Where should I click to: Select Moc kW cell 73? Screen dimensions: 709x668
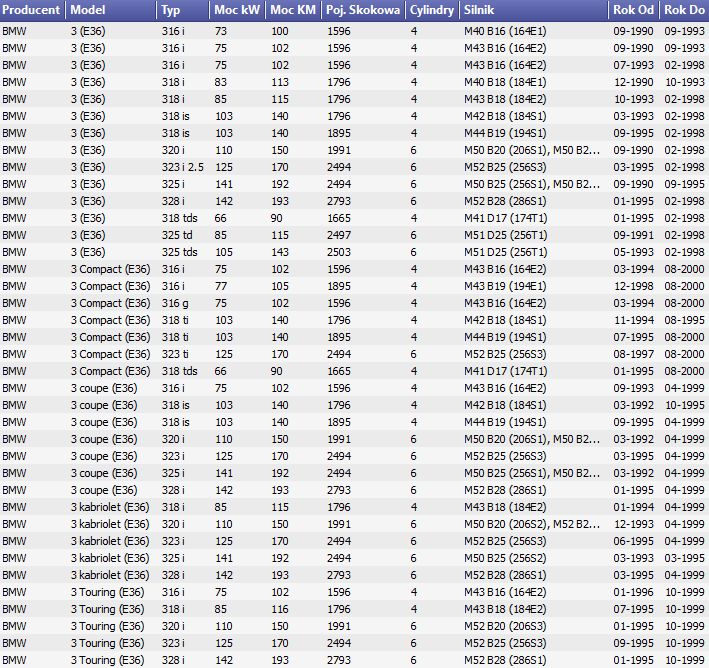point(221,31)
